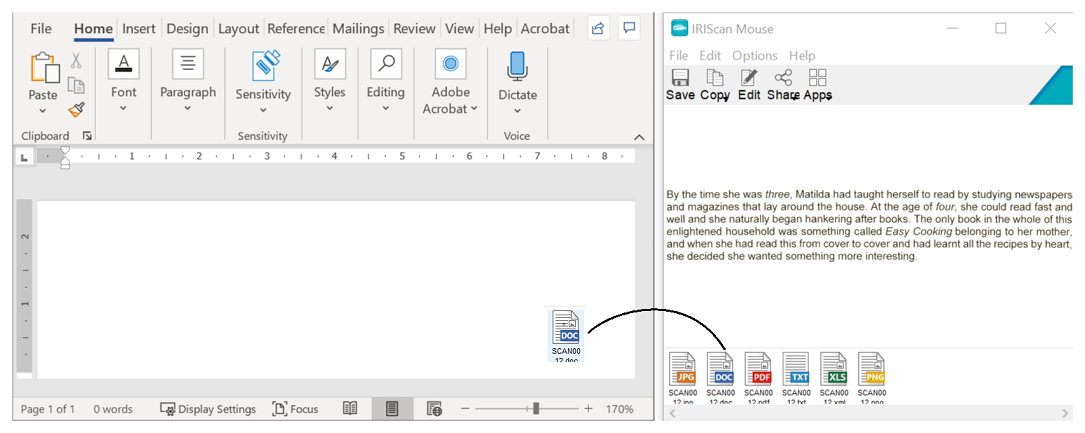The height and width of the screenshot is (433, 1085).
Task: Expand the Dictate dropdown arrow
Action: 518,110
